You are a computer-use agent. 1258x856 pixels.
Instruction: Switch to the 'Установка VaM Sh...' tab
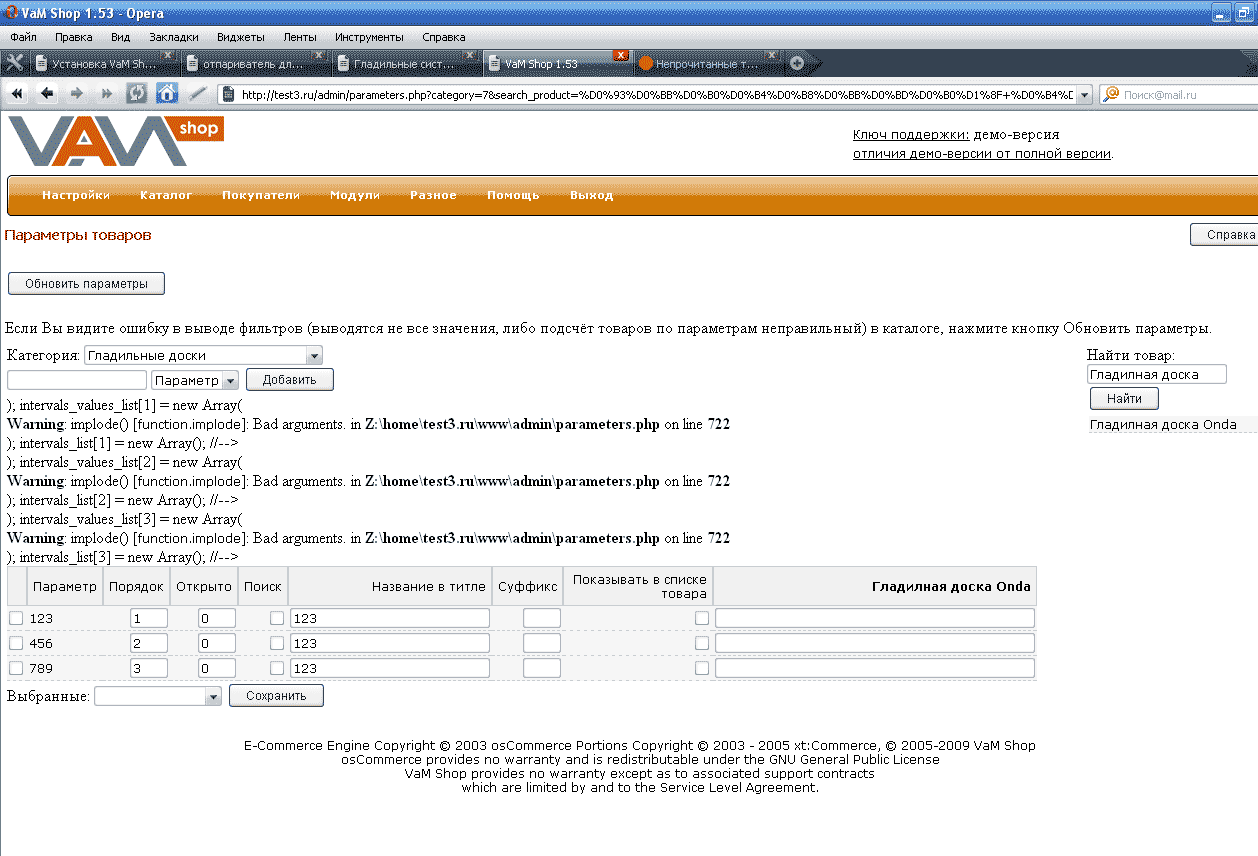tap(105, 64)
